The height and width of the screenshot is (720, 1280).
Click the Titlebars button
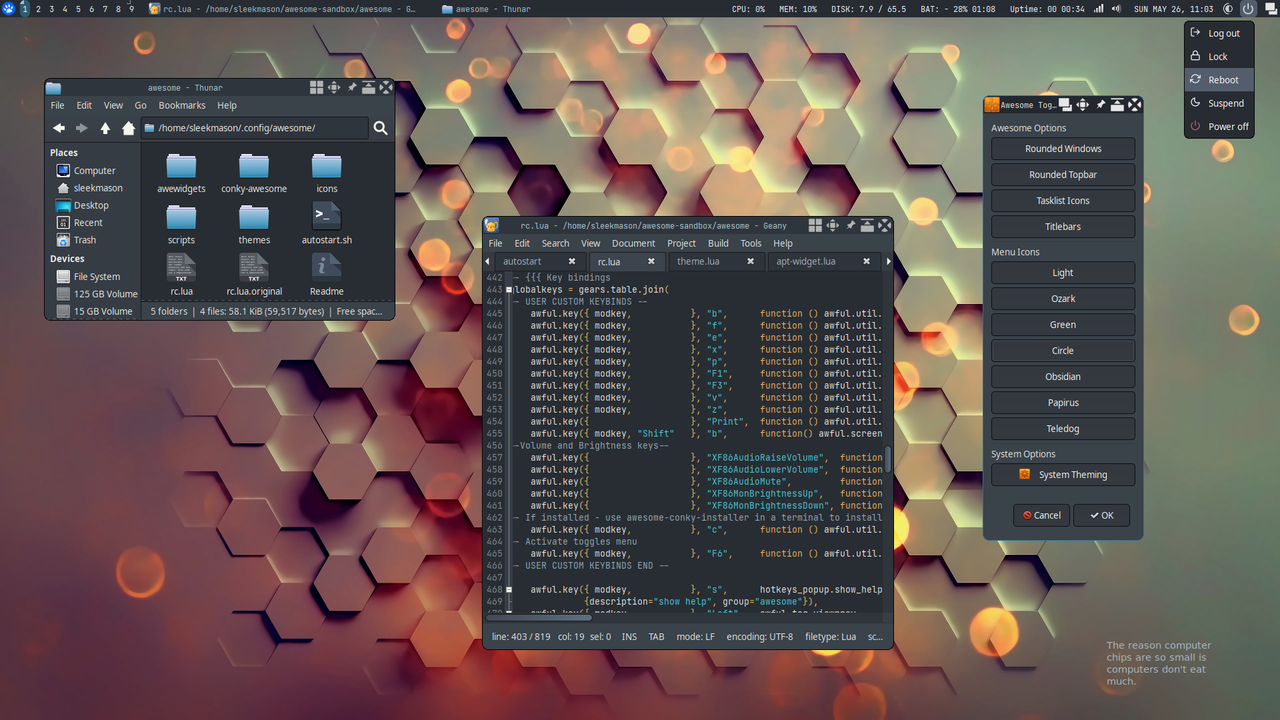(x=1063, y=227)
